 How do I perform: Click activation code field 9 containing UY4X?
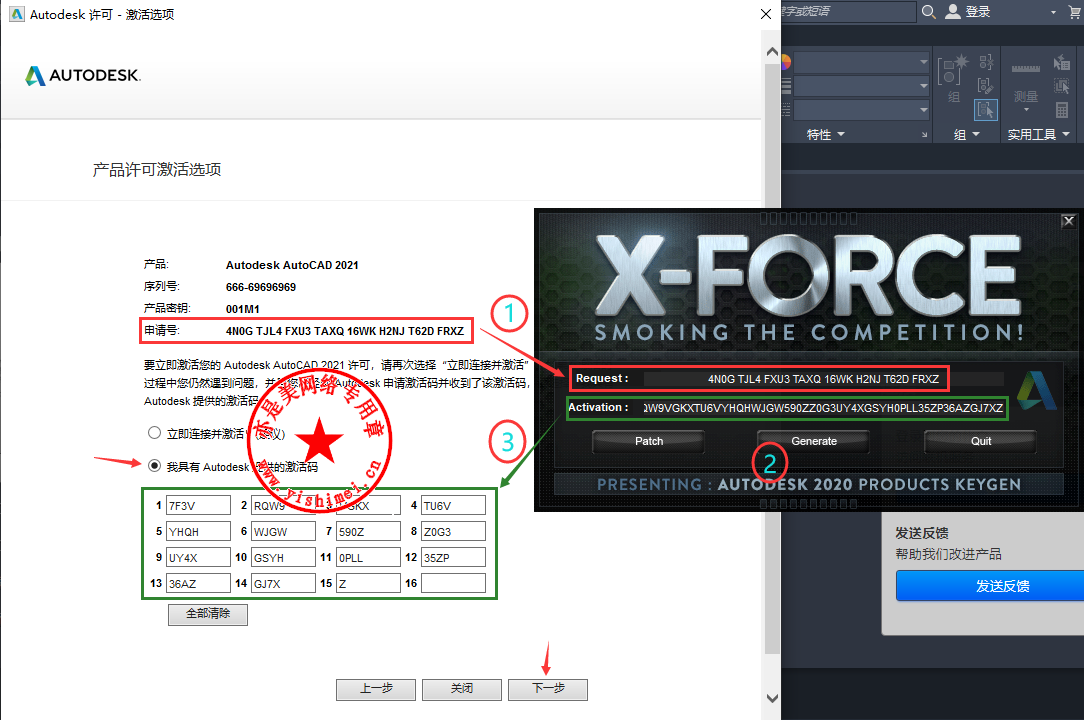pos(198,557)
